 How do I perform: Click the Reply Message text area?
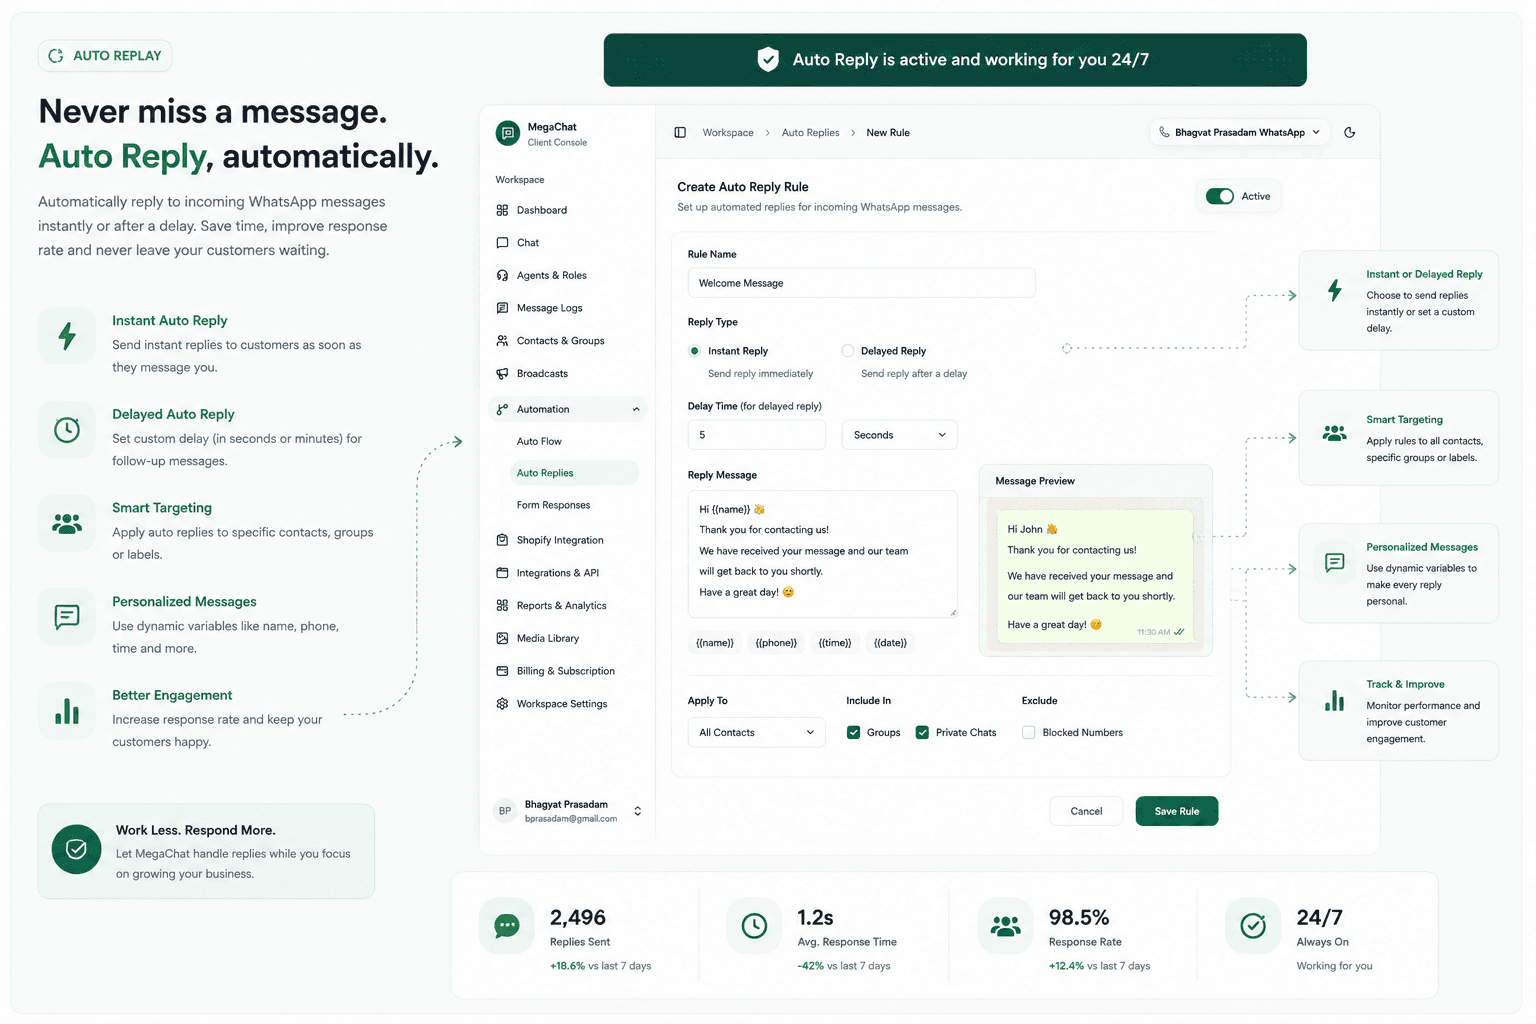pyautogui.click(x=823, y=554)
